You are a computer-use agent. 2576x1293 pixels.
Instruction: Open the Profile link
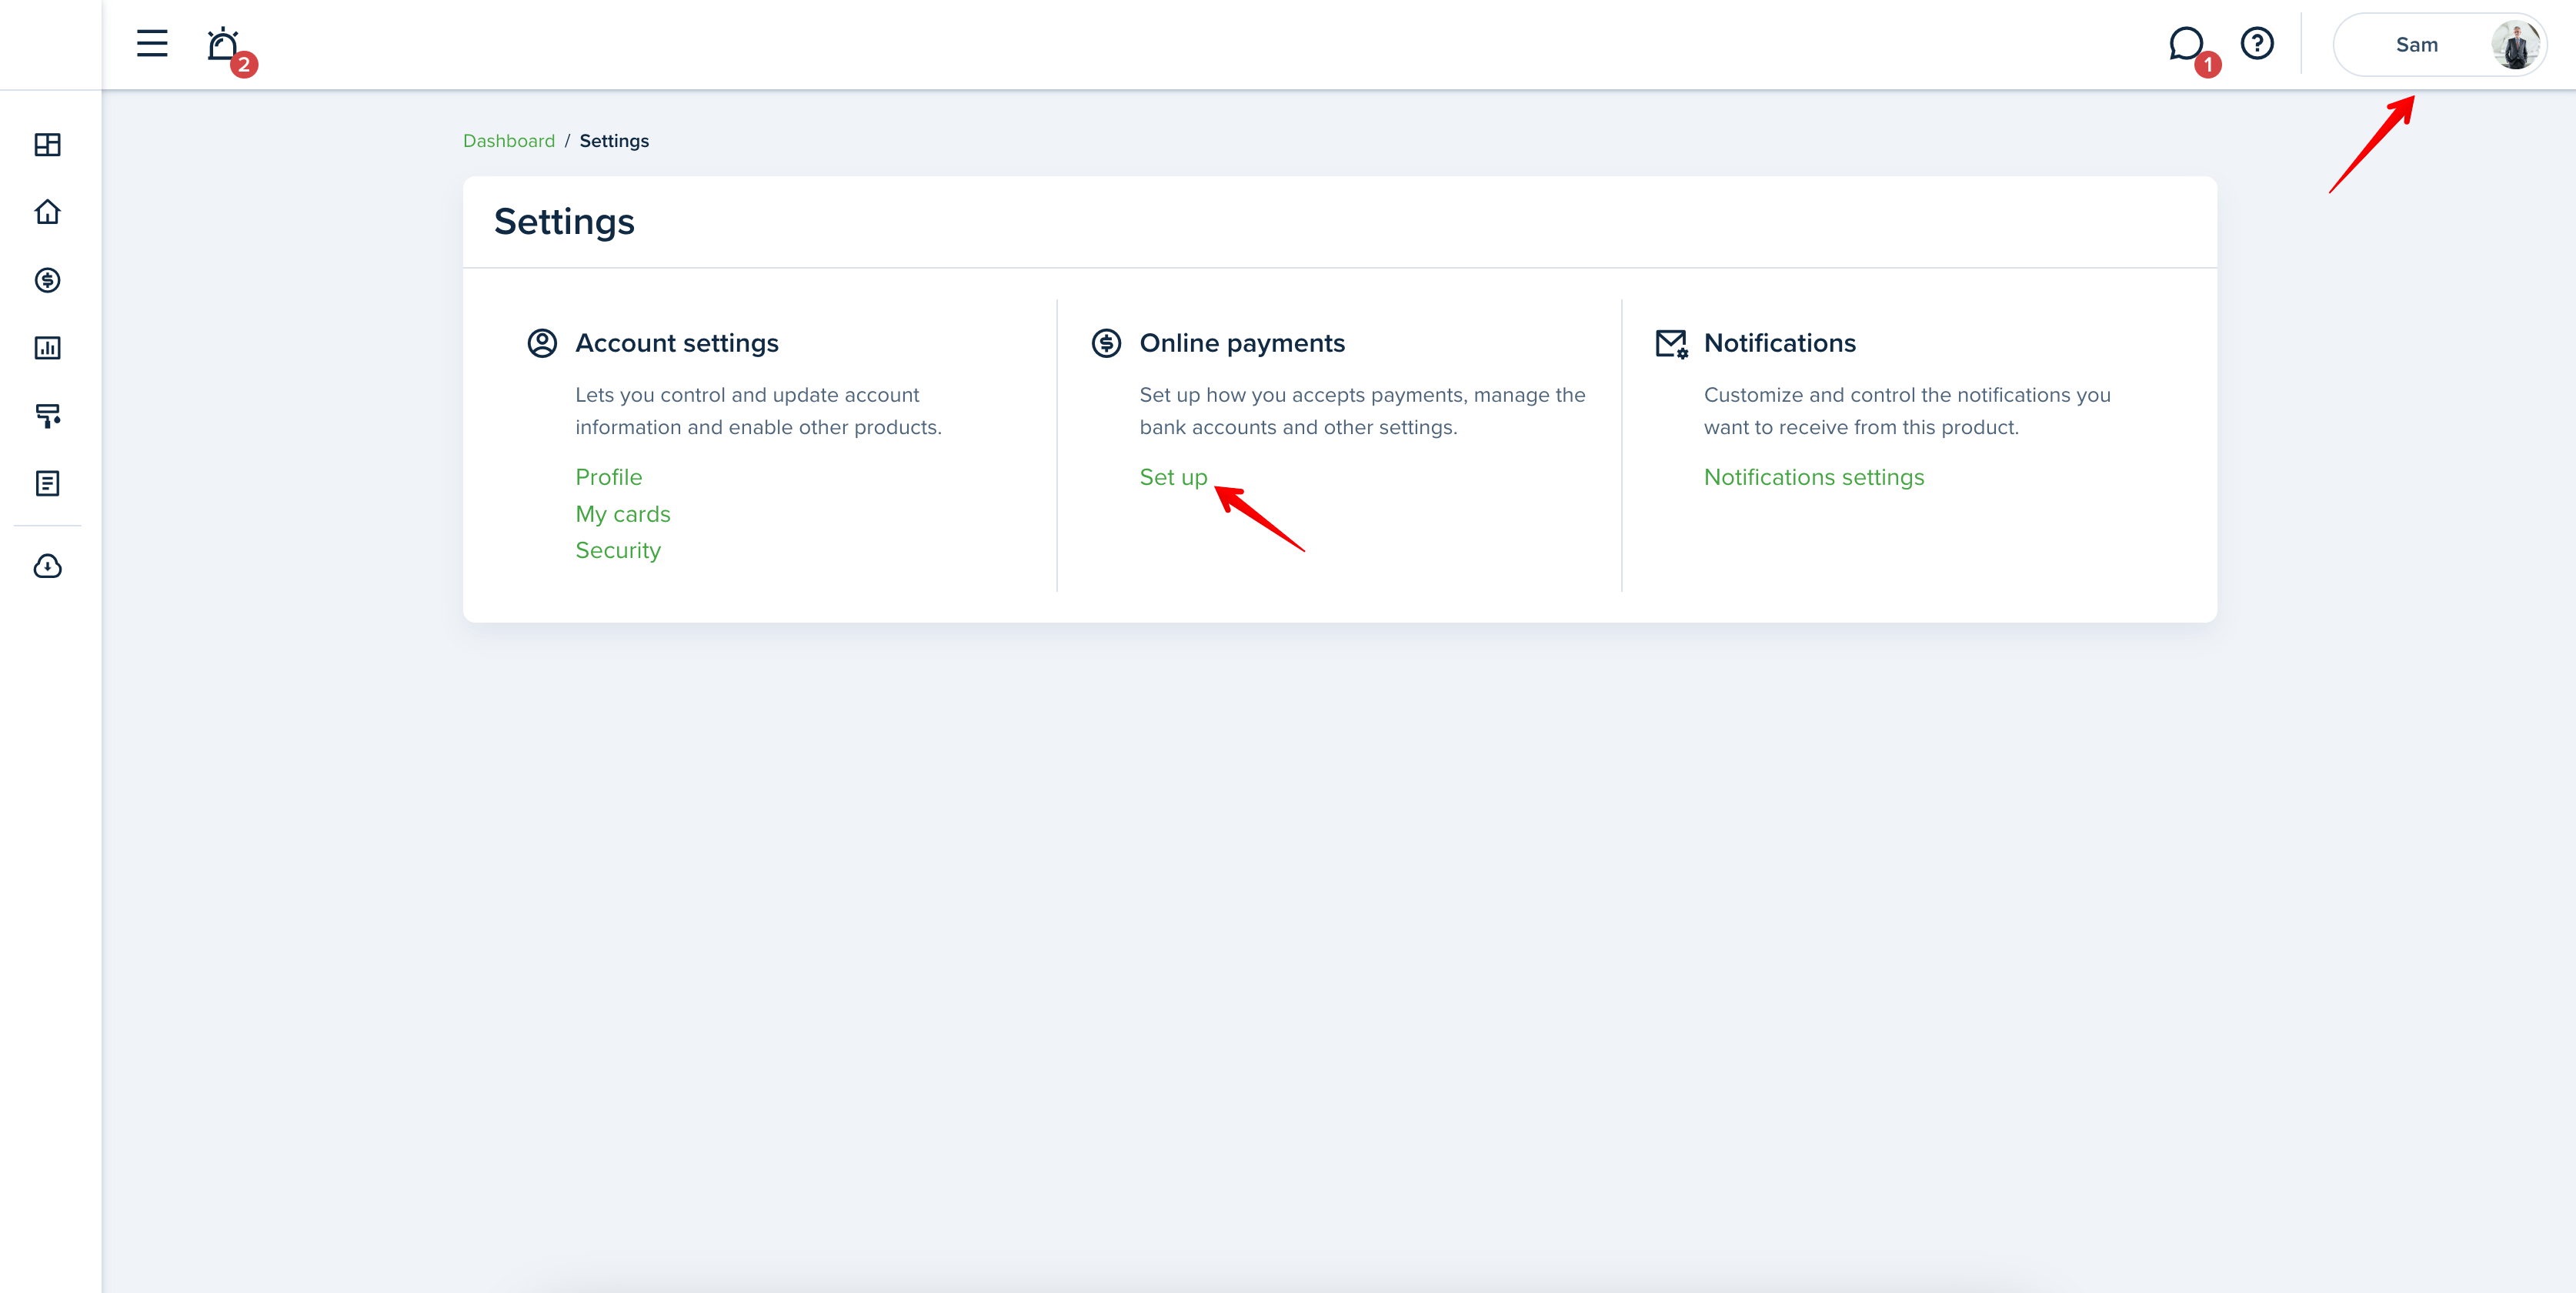click(x=609, y=477)
